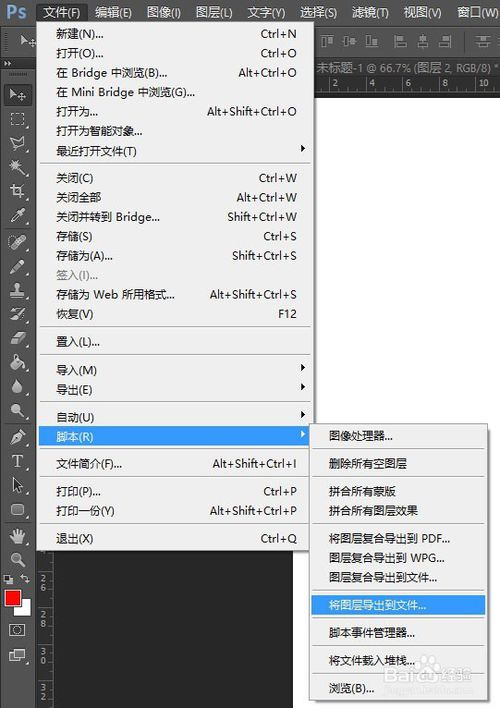Select the Dodge tool

pyautogui.click(x=18, y=410)
